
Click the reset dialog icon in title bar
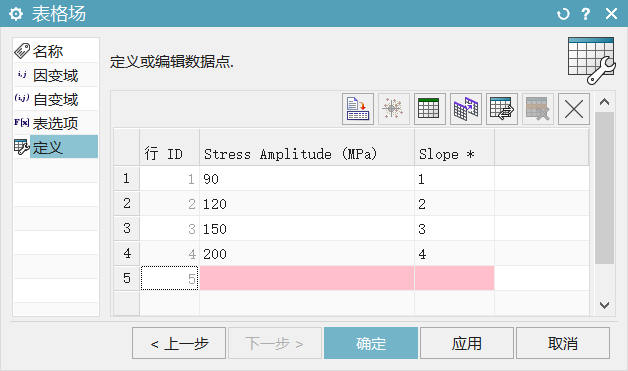point(563,14)
